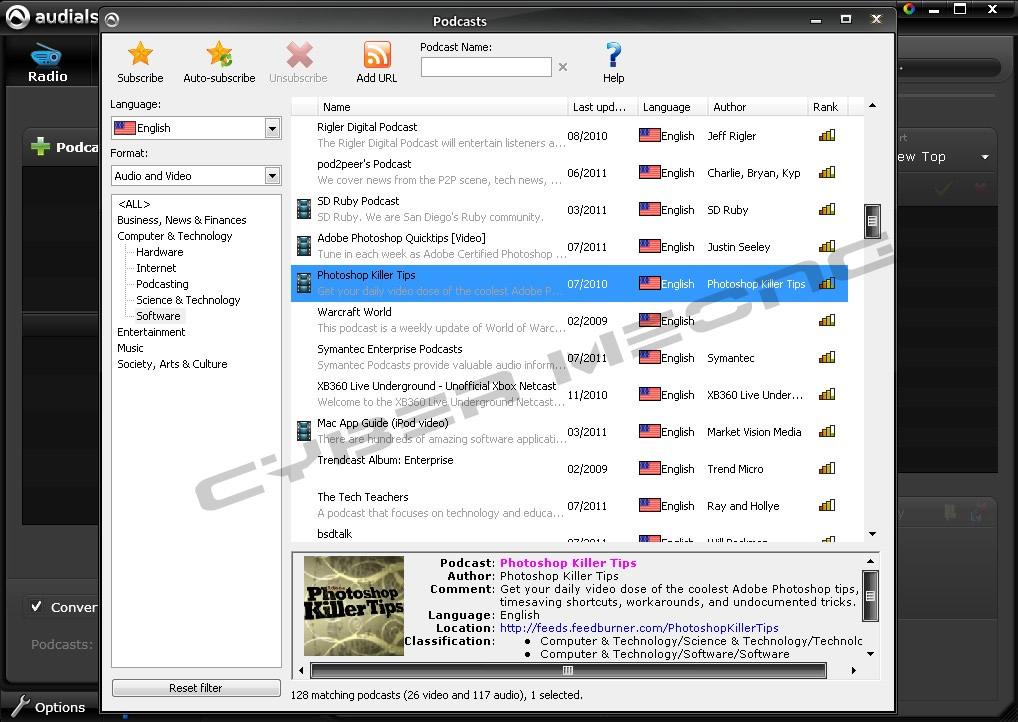Select Music category

[130, 348]
